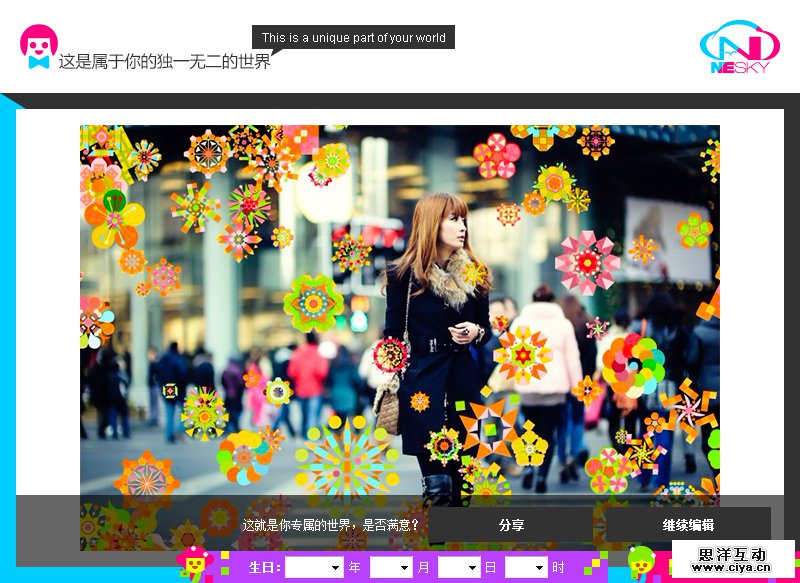Click the NESKY logo
Viewport: 800px width, 583px height.
tap(739, 47)
